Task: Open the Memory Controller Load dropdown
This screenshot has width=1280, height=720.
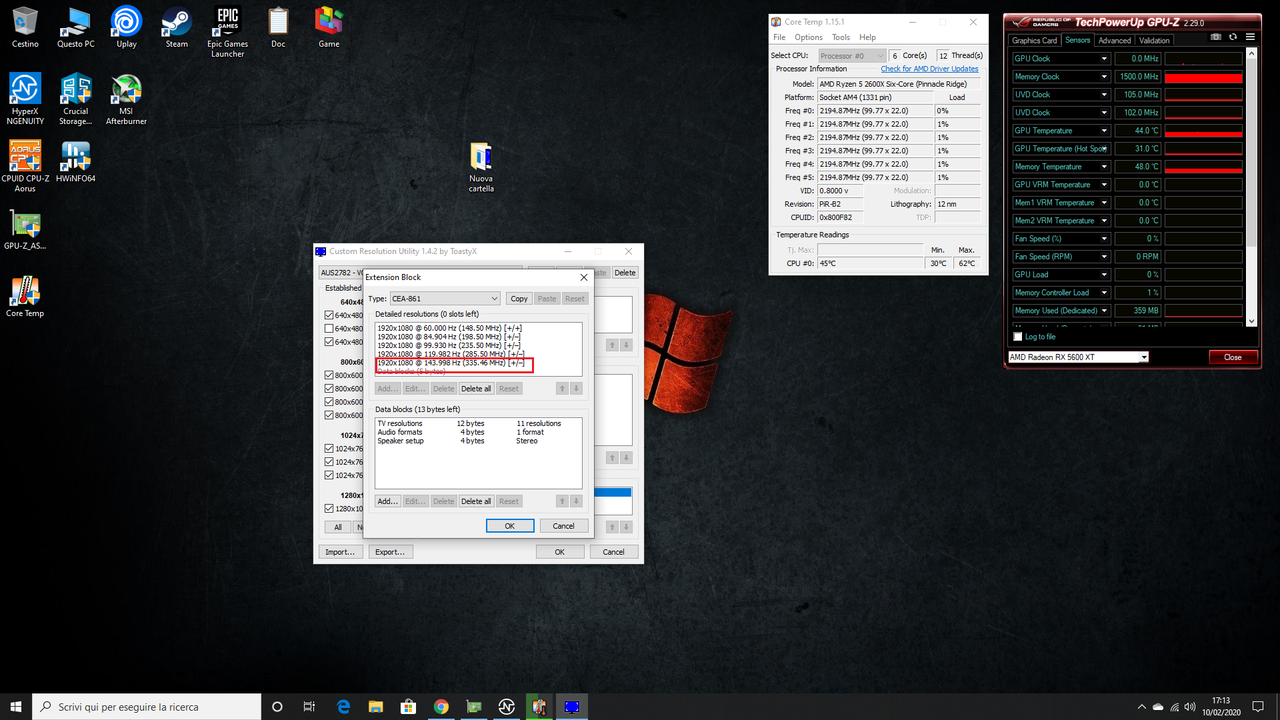Action: pyautogui.click(x=1104, y=293)
